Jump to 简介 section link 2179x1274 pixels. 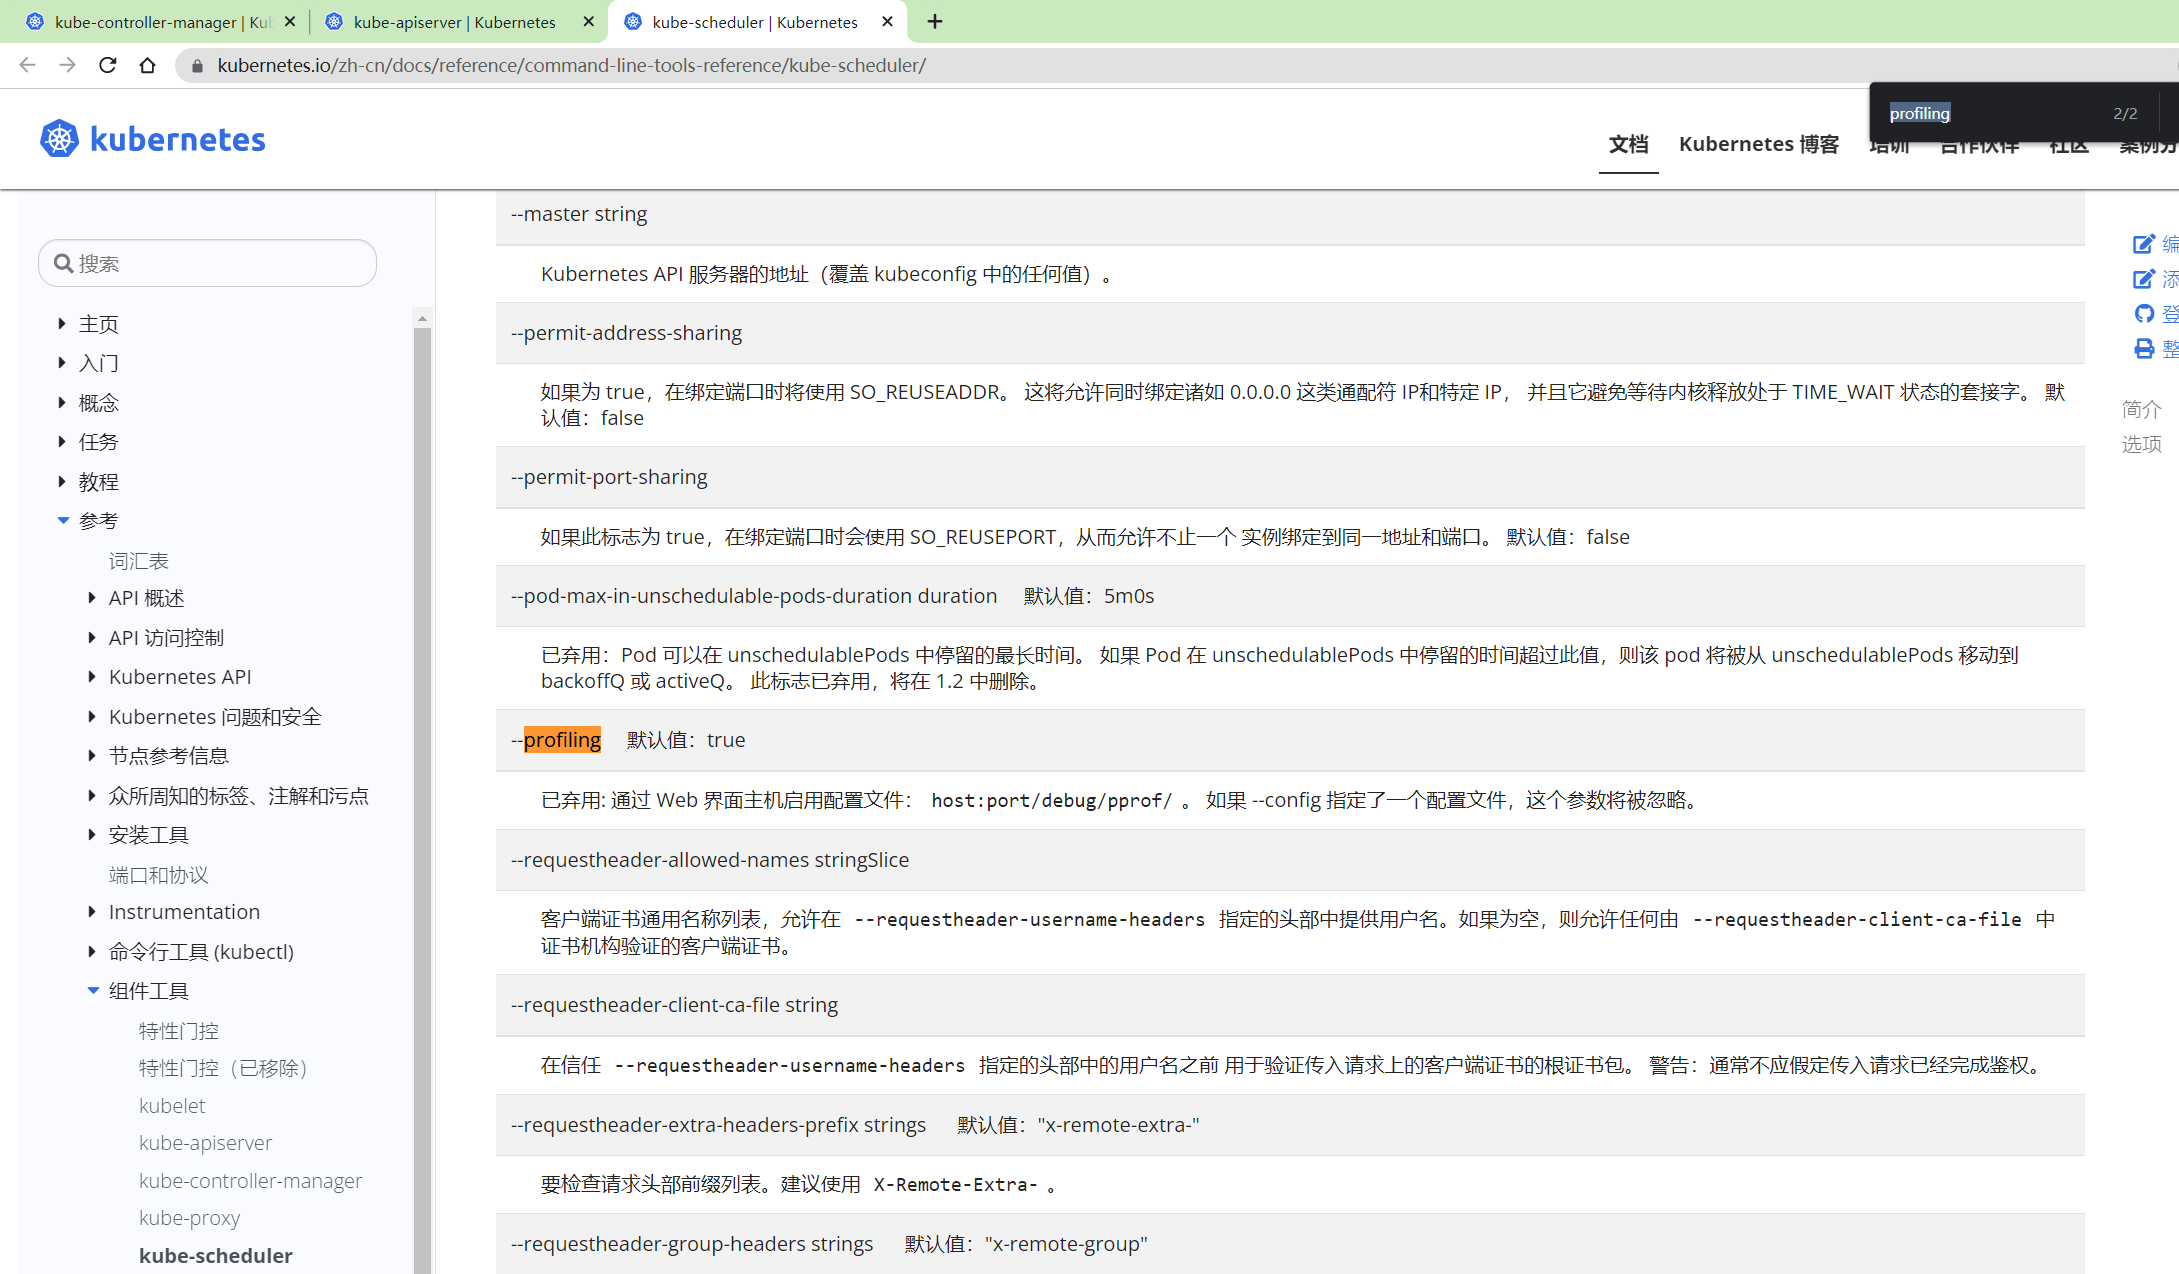(2142, 409)
